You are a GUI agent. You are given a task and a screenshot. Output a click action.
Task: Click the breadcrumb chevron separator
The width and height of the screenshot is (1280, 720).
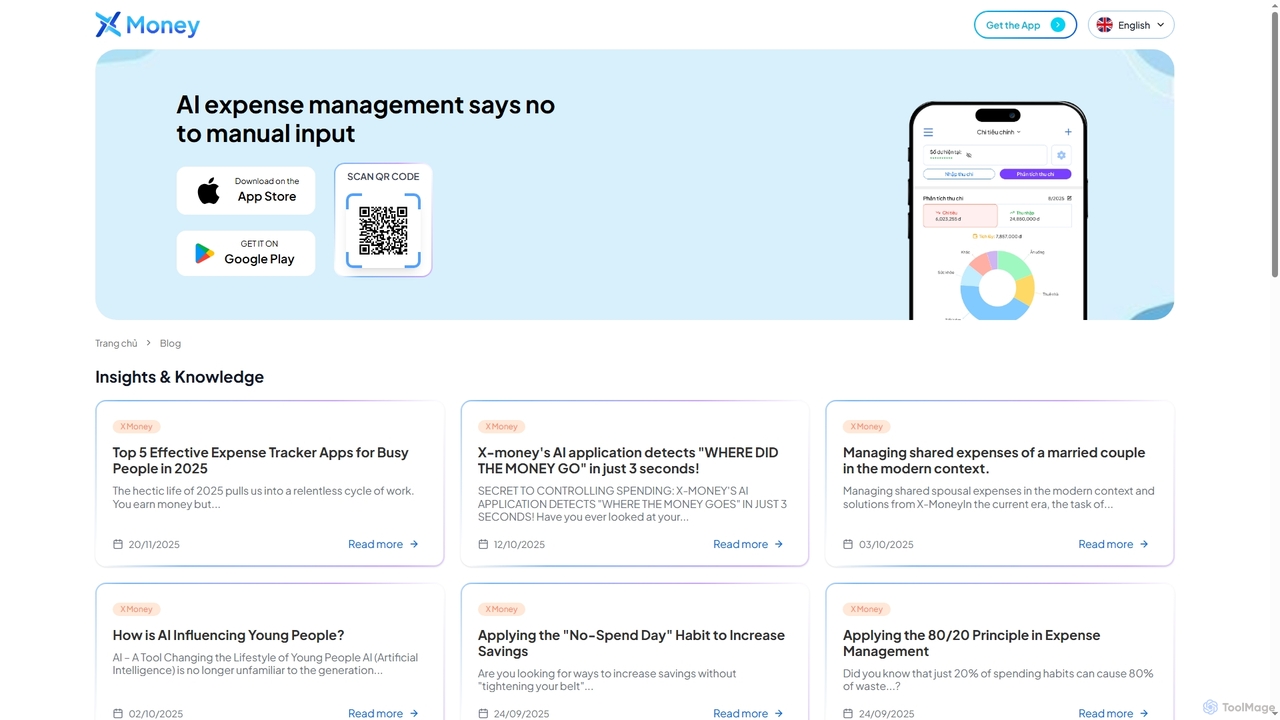click(x=148, y=343)
